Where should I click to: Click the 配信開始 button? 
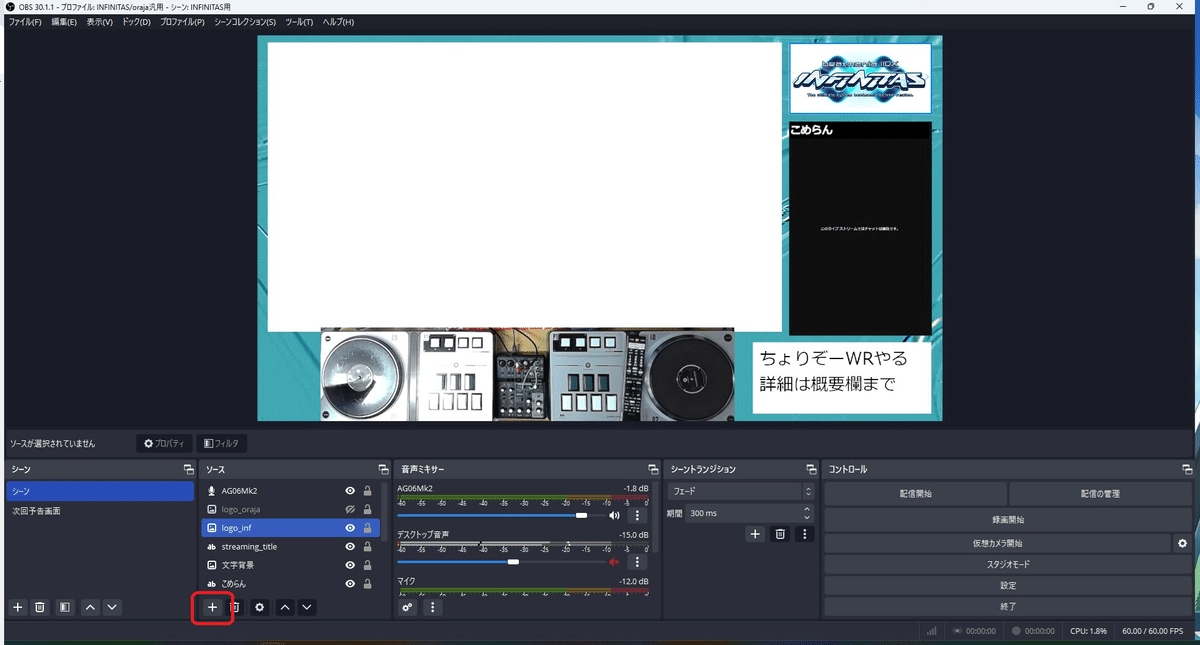click(915, 493)
